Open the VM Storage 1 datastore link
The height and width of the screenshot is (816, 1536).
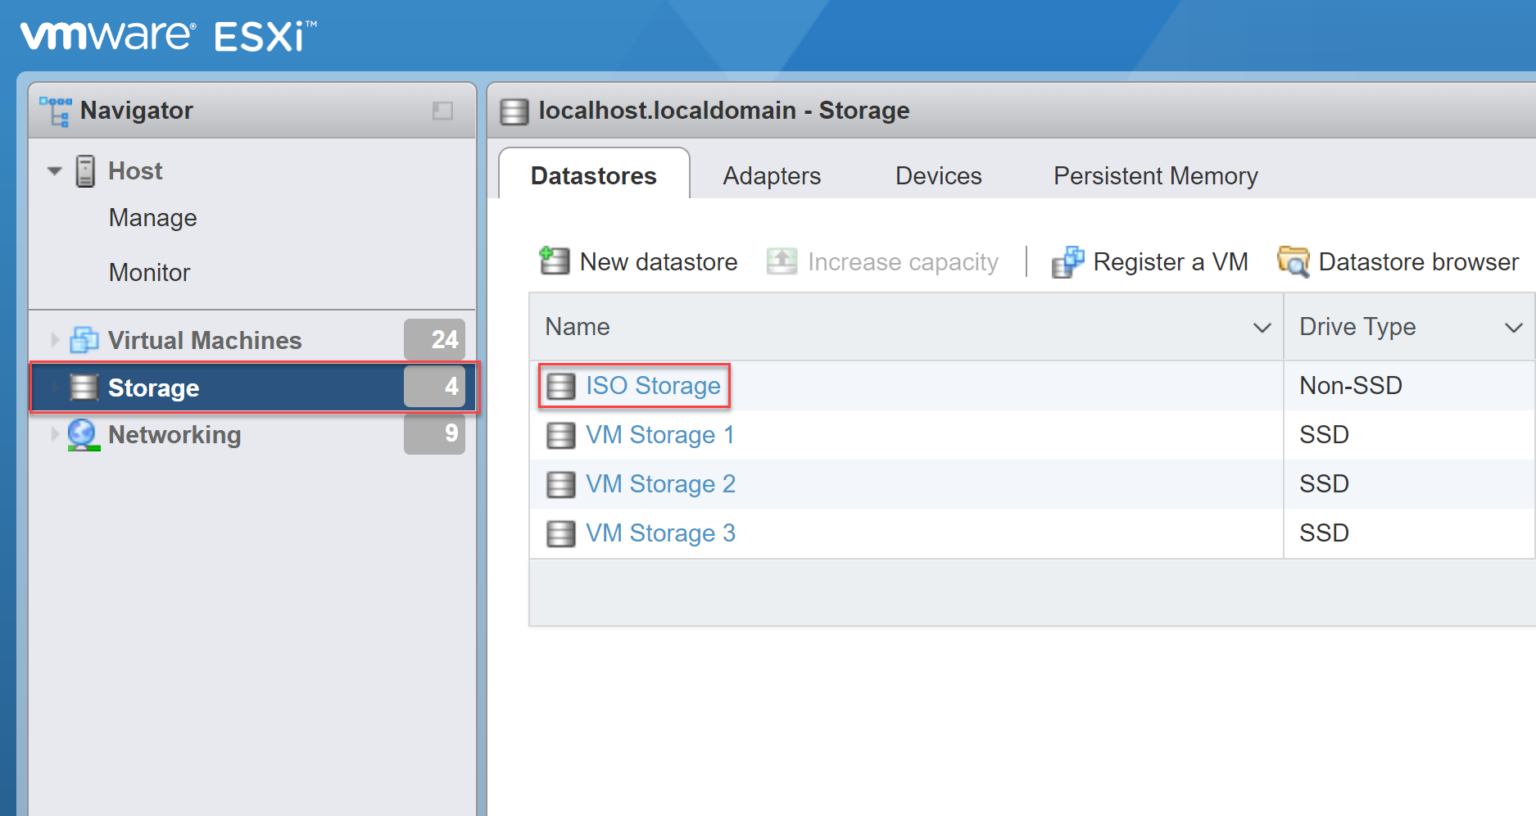click(x=660, y=435)
